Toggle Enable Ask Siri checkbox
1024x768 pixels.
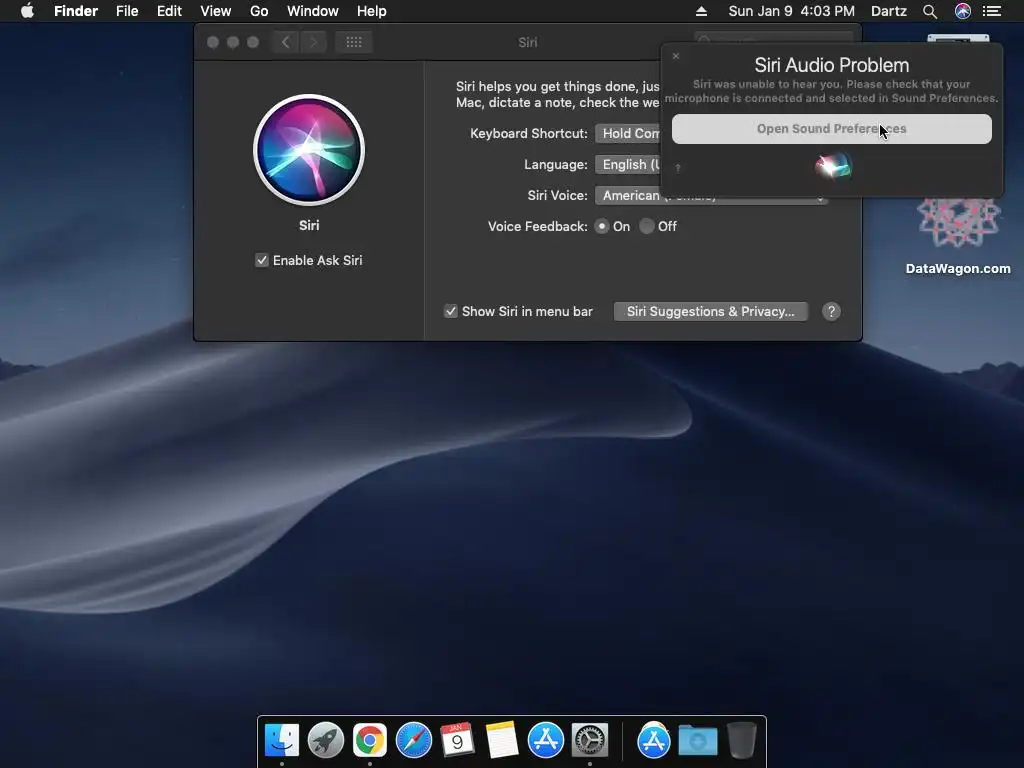262,260
